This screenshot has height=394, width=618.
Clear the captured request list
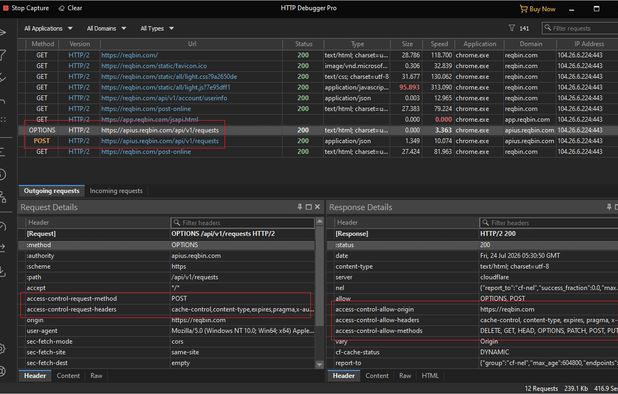70,8
